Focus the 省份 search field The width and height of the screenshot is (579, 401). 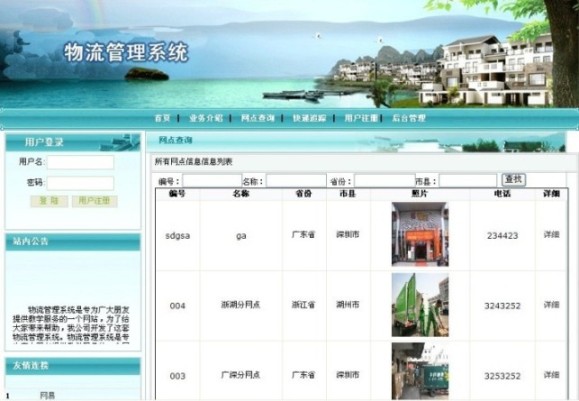pos(385,181)
